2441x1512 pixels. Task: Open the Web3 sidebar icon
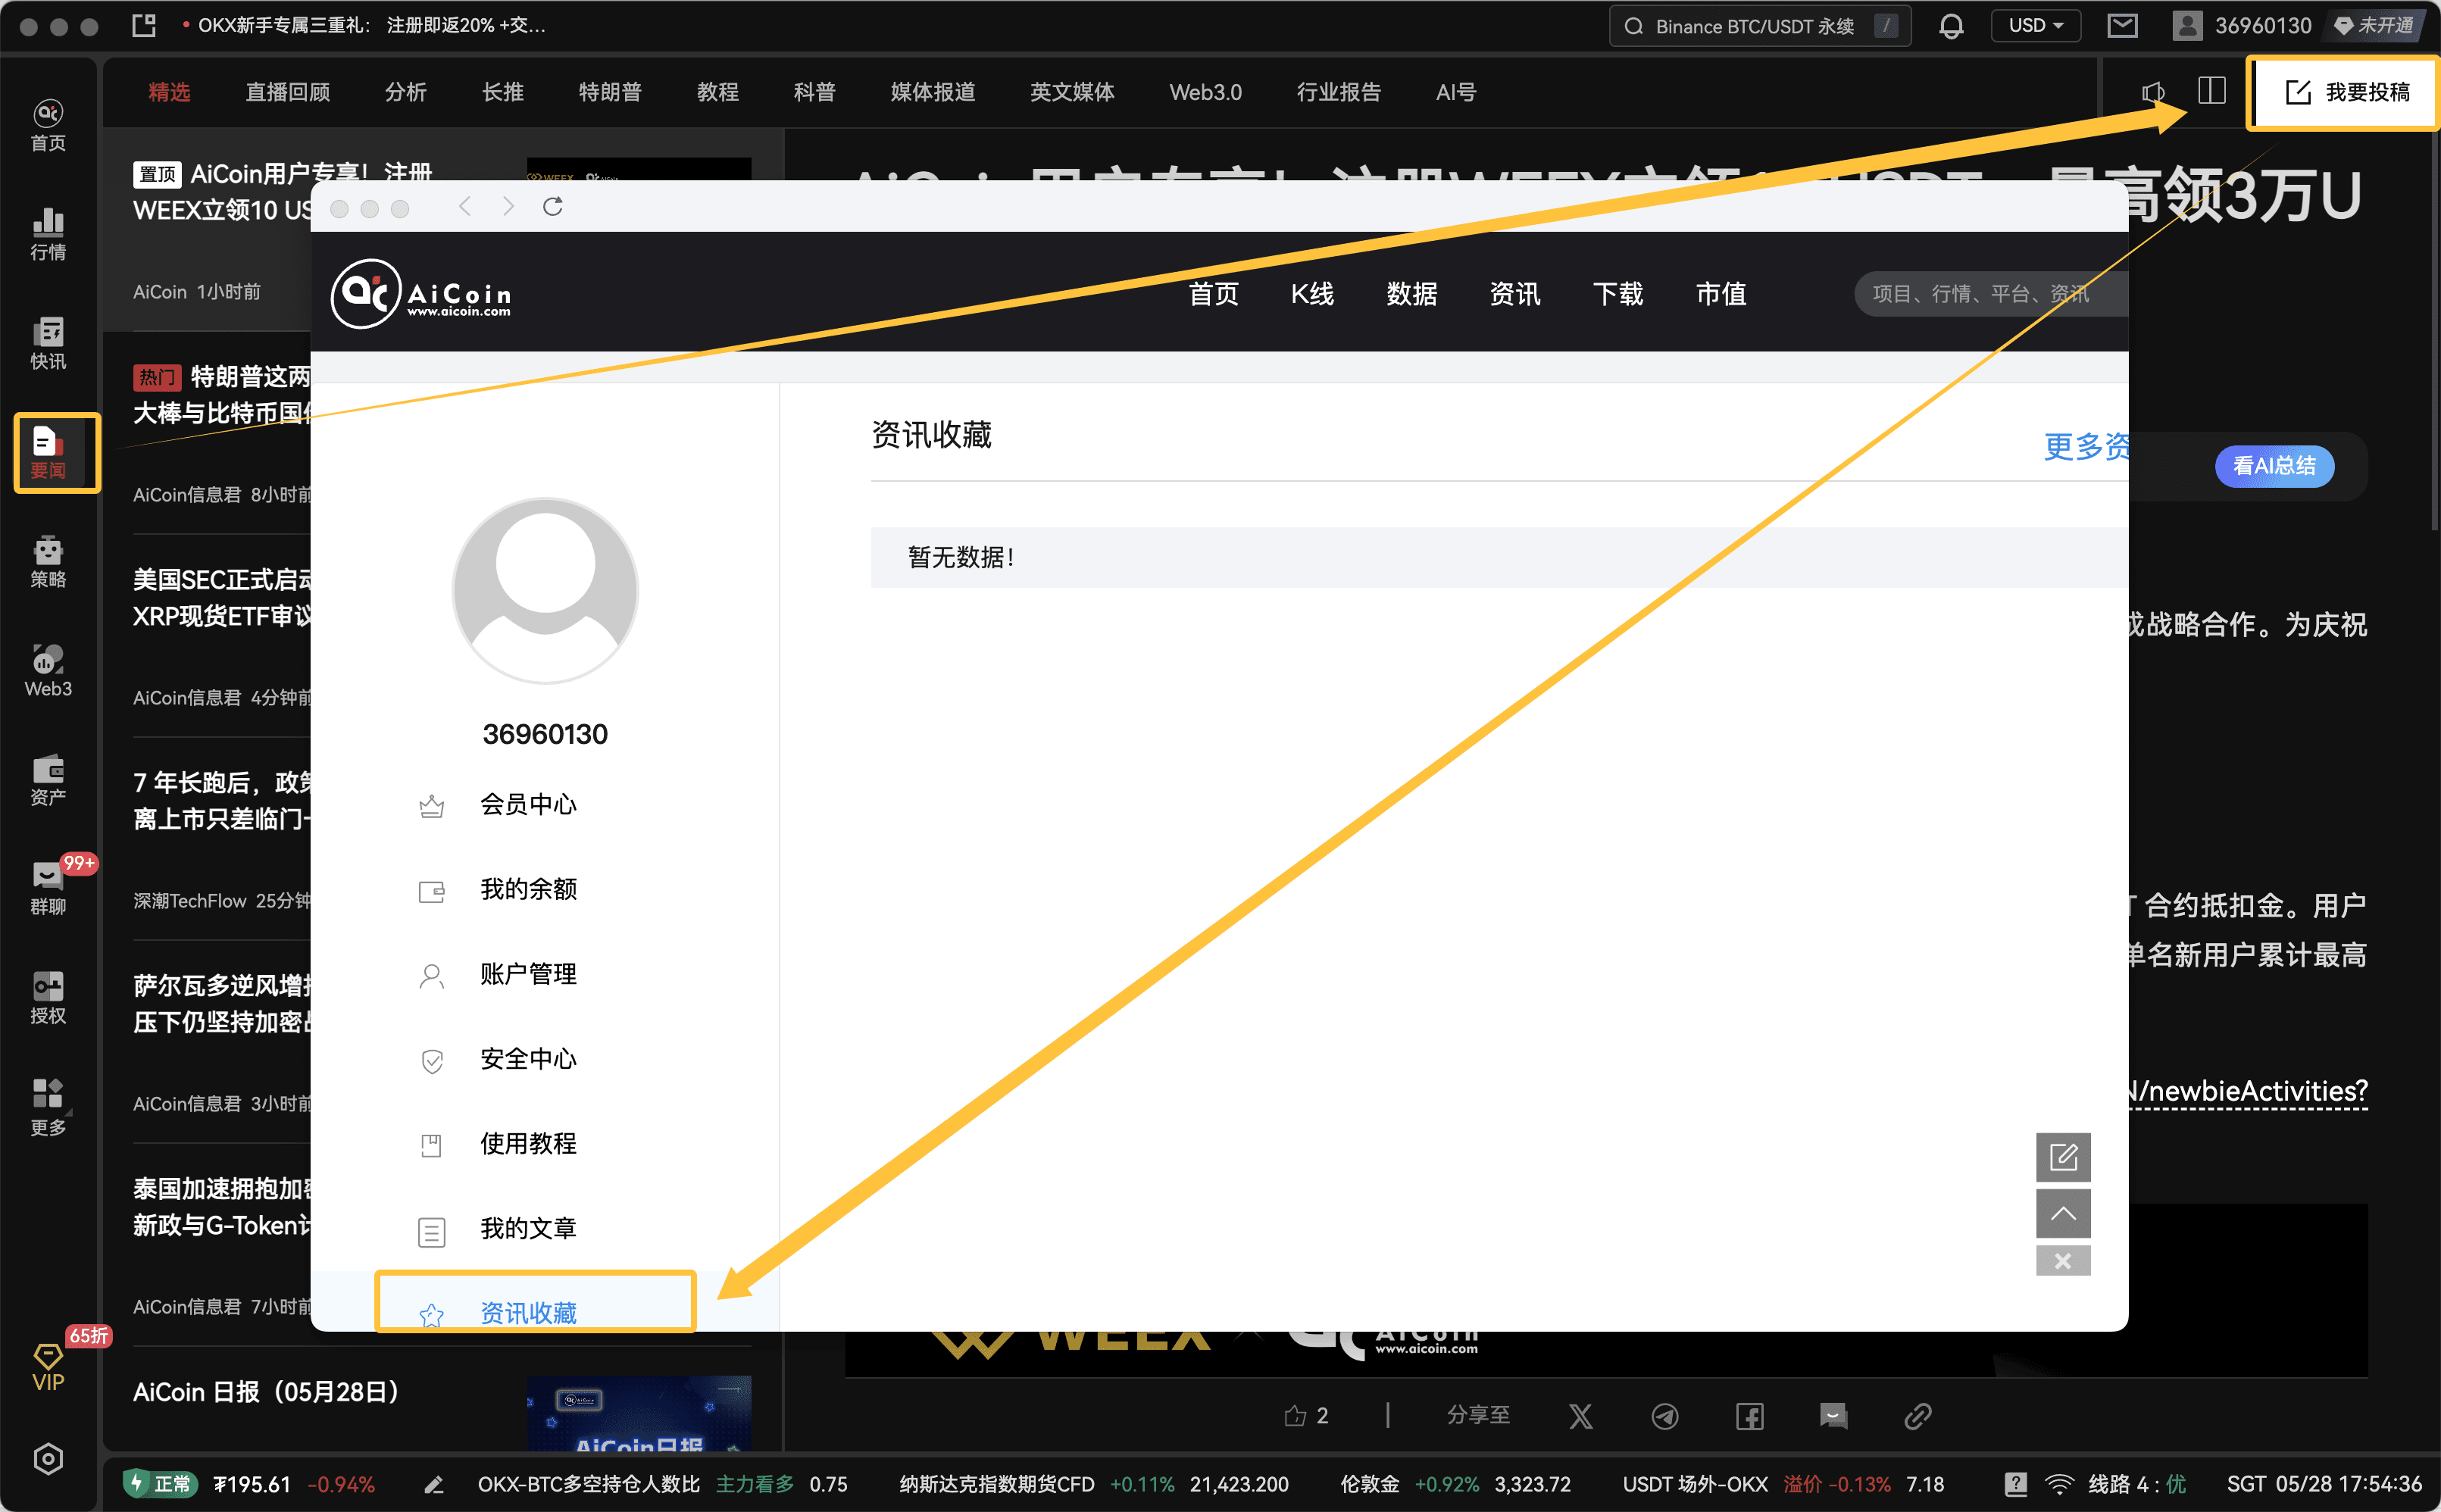(x=48, y=670)
